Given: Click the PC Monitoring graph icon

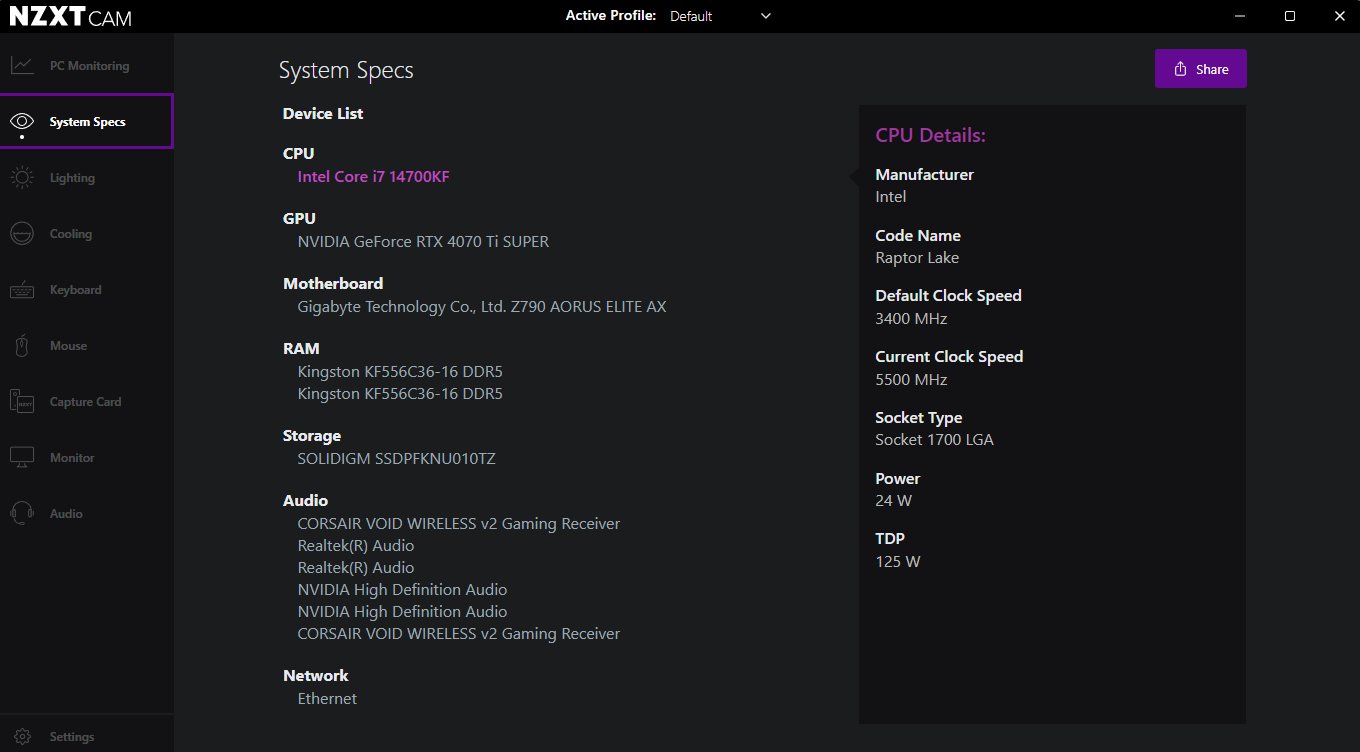Looking at the screenshot, I should (x=22, y=66).
